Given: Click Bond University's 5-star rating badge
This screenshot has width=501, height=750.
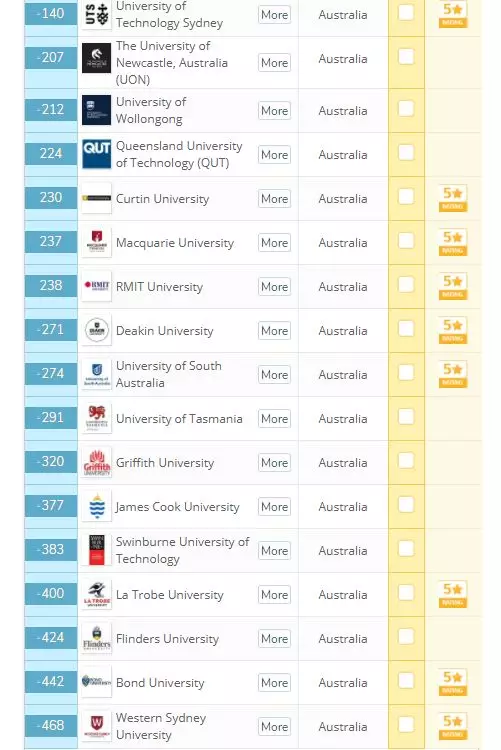Looking at the screenshot, I should tap(453, 683).
